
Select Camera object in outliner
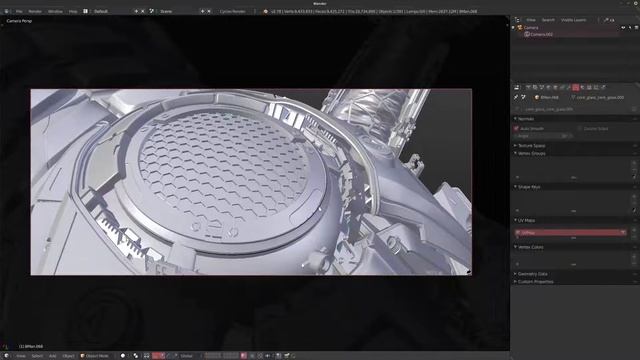pos(531,28)
